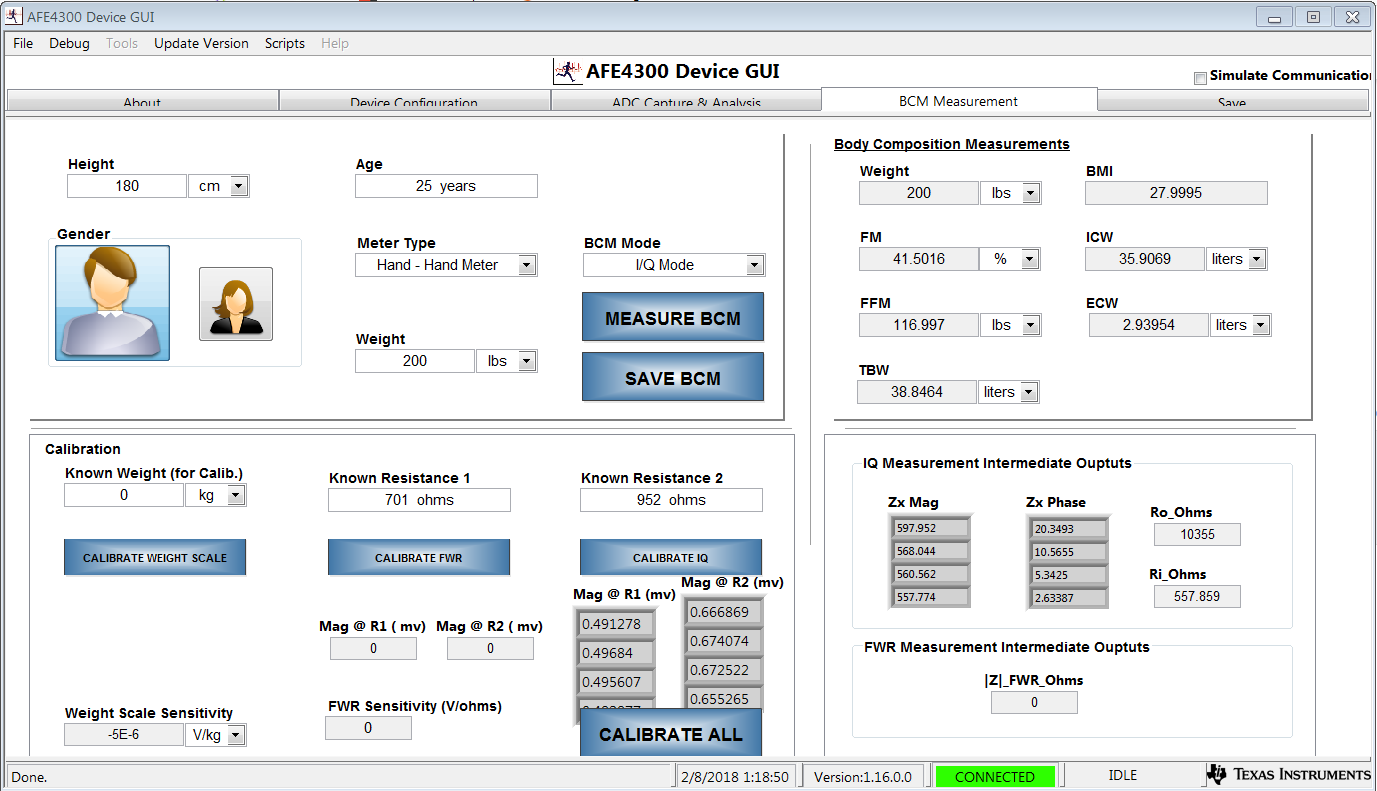Click the Known Weight calibration field
1377x791 pixels.
tap(124, 495)
